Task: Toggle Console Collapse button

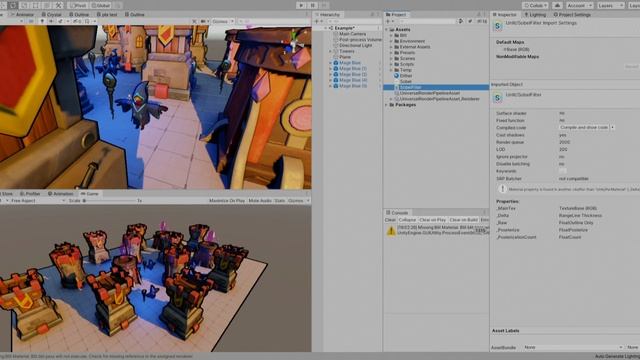Action: (407, 220)
